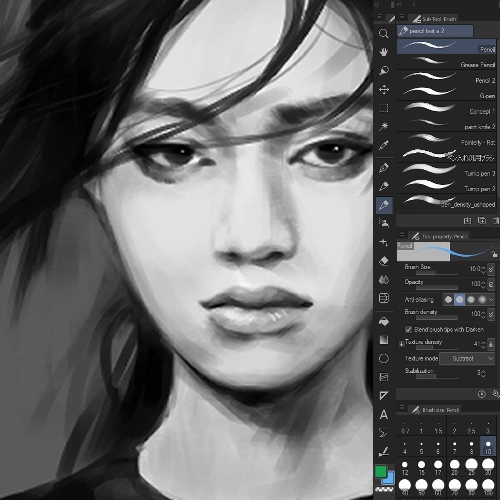
Task: Select the weak anti-aliasing option
Action: pos(460,299)
